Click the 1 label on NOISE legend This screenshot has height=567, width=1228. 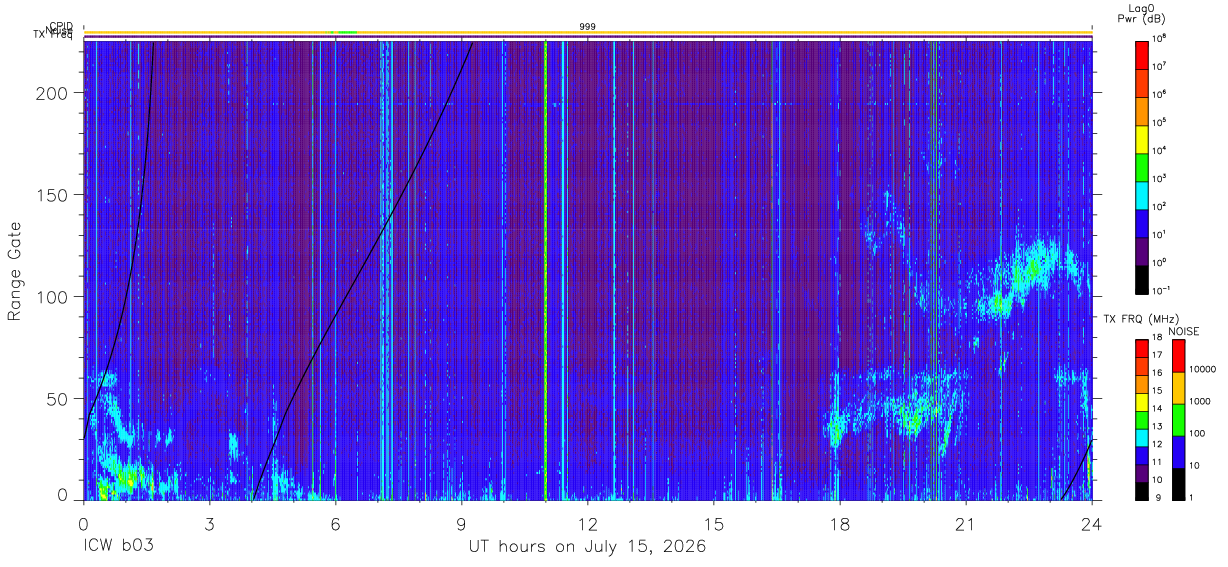pyautogui.click(x=1193, y=497)
